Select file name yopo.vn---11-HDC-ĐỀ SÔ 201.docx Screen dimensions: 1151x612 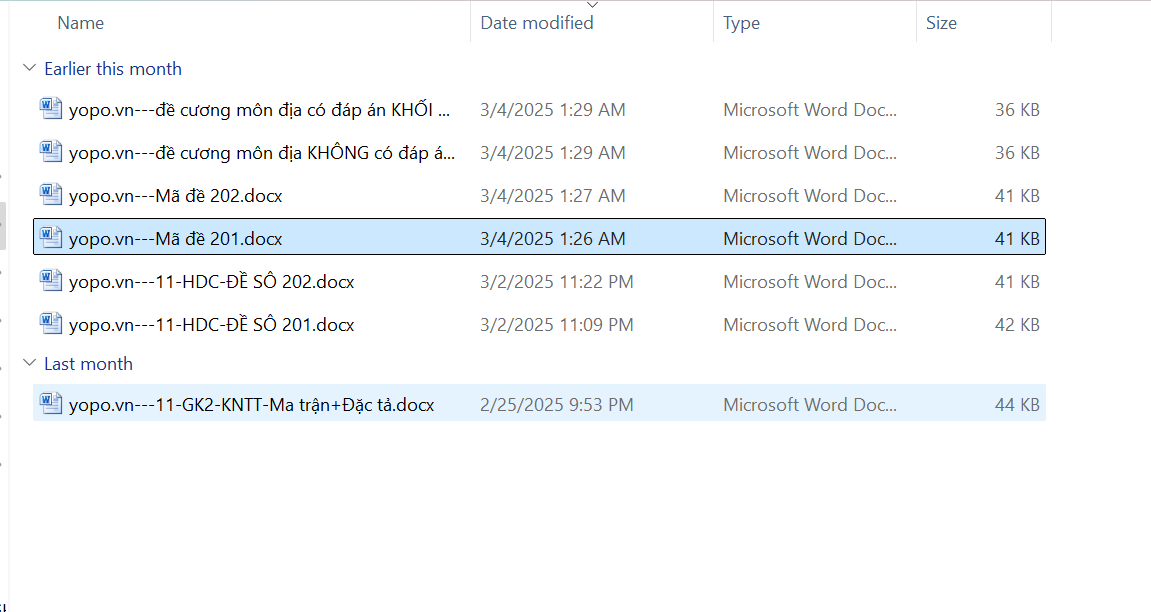(212, 325)
